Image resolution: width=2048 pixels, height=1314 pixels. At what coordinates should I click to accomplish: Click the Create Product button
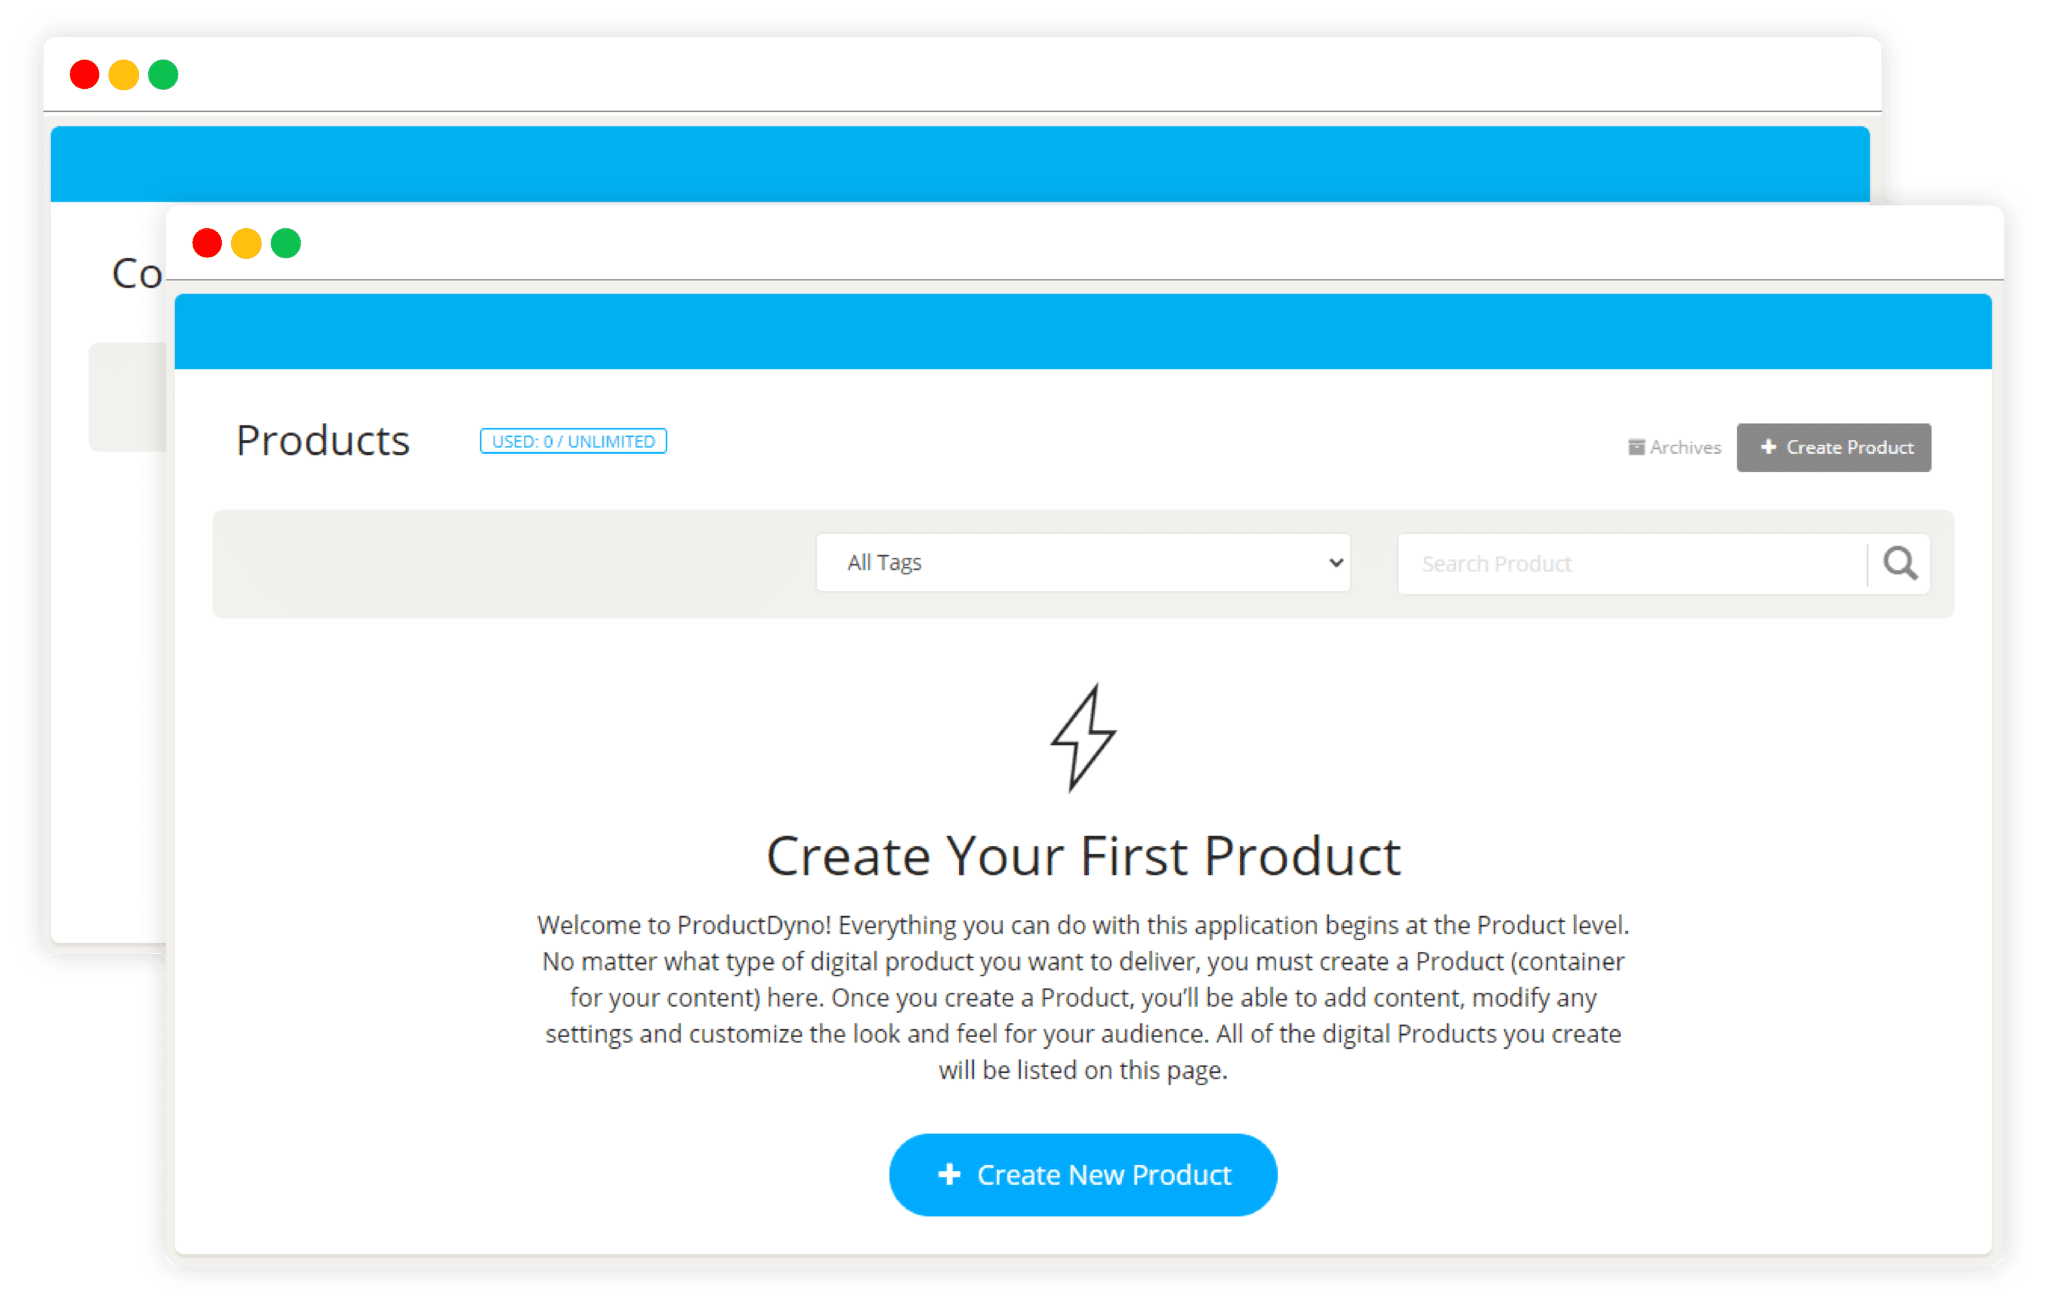pos(1835,445)
